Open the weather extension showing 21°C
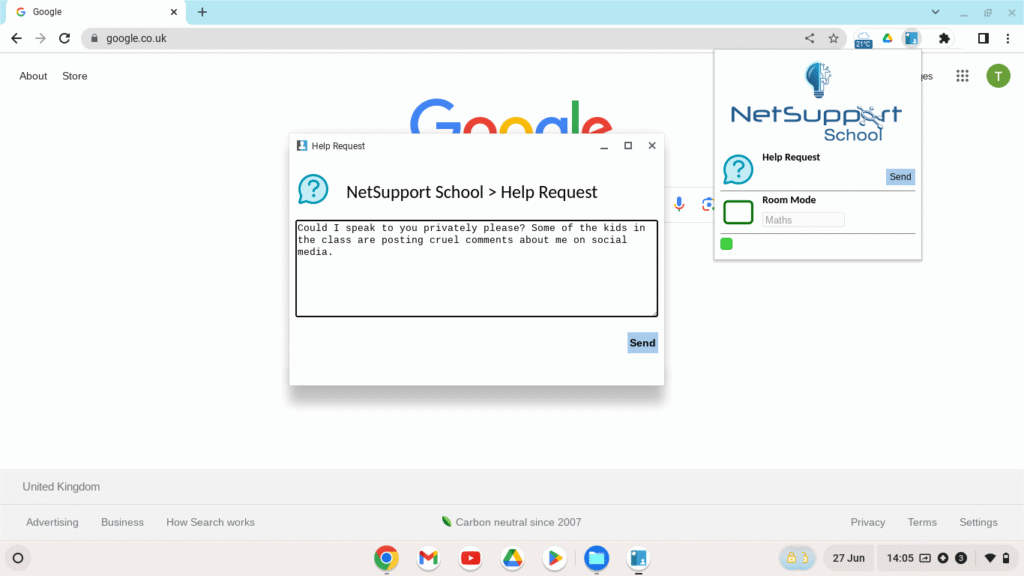Image resolution: width=1024 pixels, height=576 pixels. click(863, 39)
